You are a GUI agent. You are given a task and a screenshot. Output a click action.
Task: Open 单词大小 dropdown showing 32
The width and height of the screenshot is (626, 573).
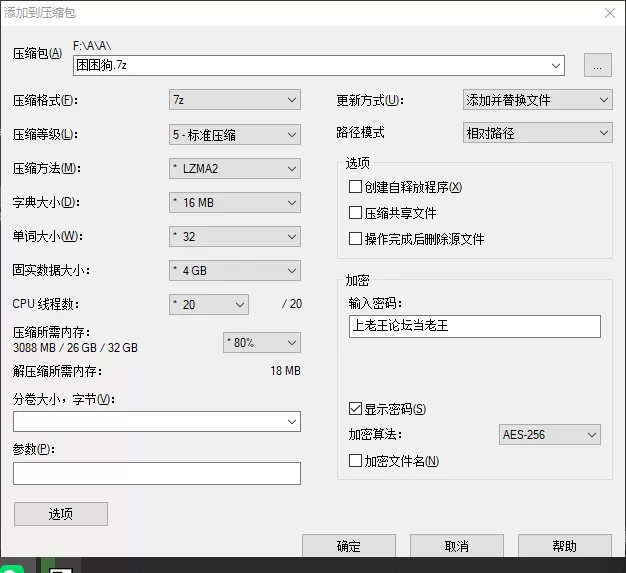pyautogui.click(x=235, y=237)
